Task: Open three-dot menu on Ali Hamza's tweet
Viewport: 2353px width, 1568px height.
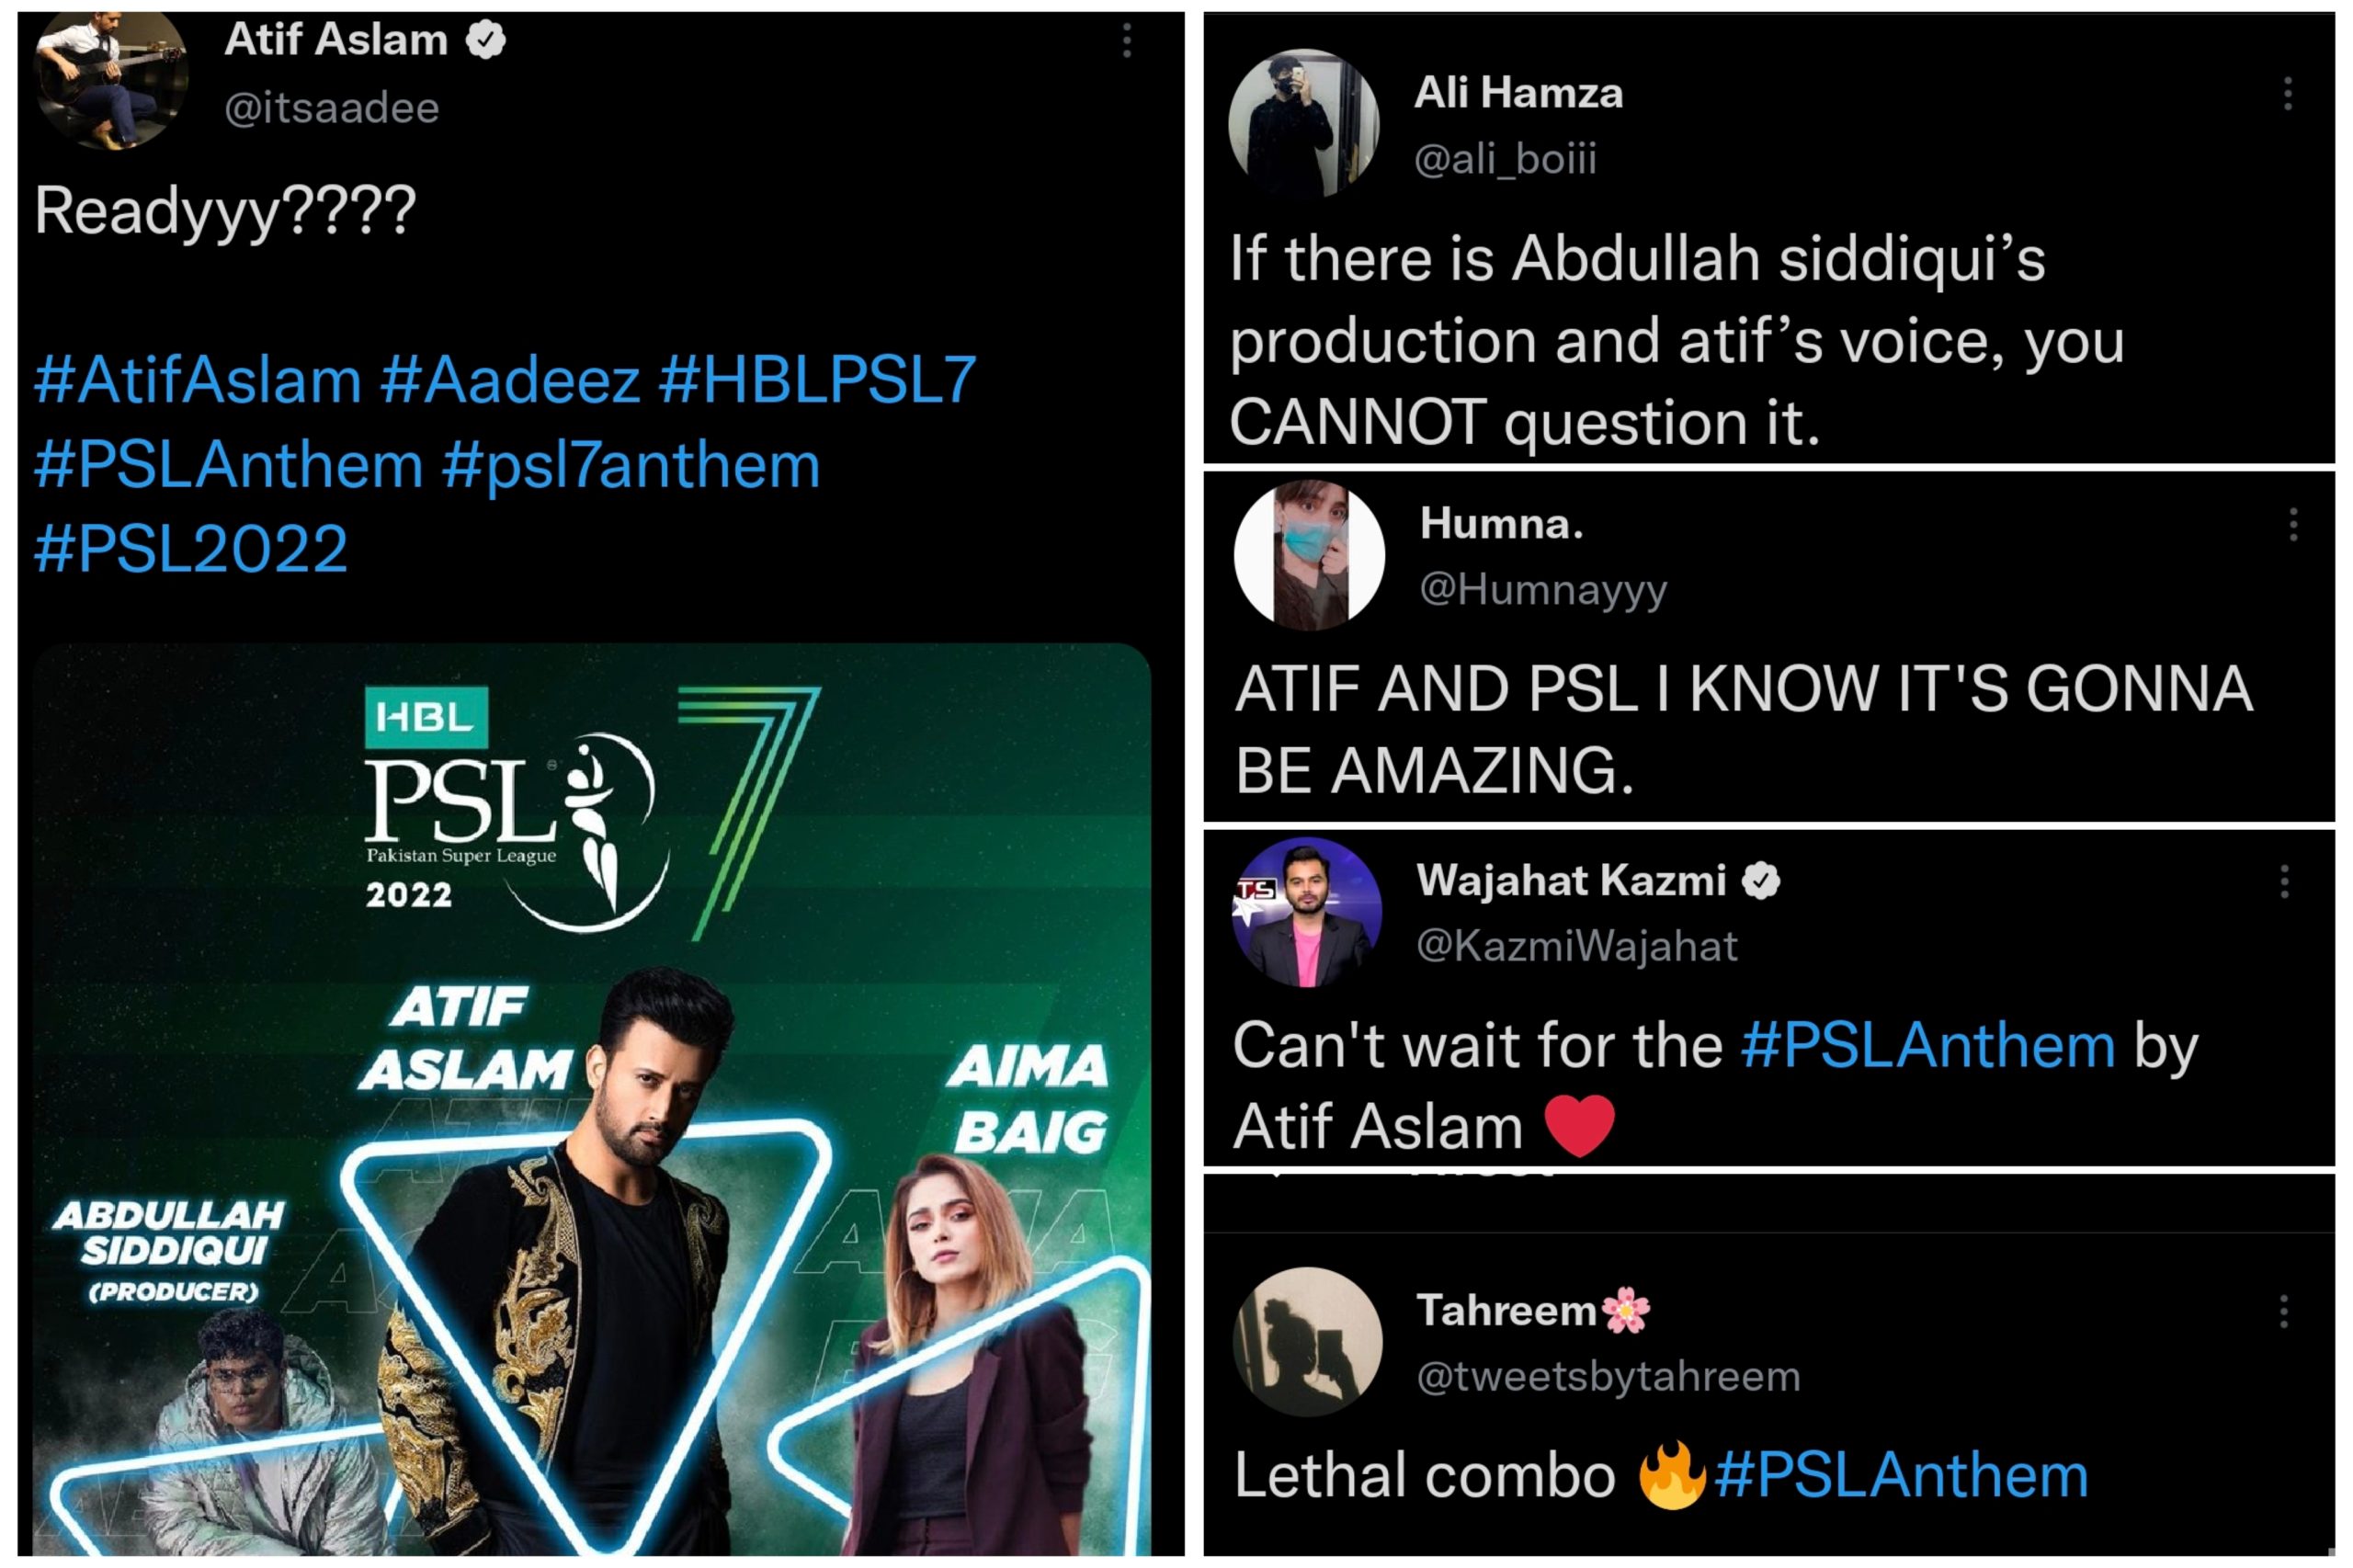Action: coord(2287,93)
